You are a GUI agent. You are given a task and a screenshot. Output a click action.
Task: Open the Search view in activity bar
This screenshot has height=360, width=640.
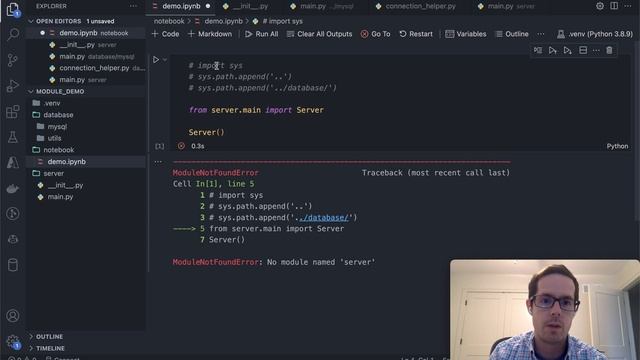coord(13,34)
